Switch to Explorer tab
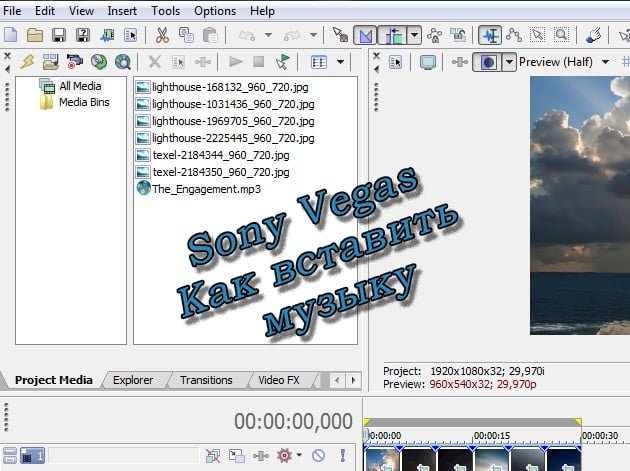Viewport: 630px width, 471px height. (133, 380)
